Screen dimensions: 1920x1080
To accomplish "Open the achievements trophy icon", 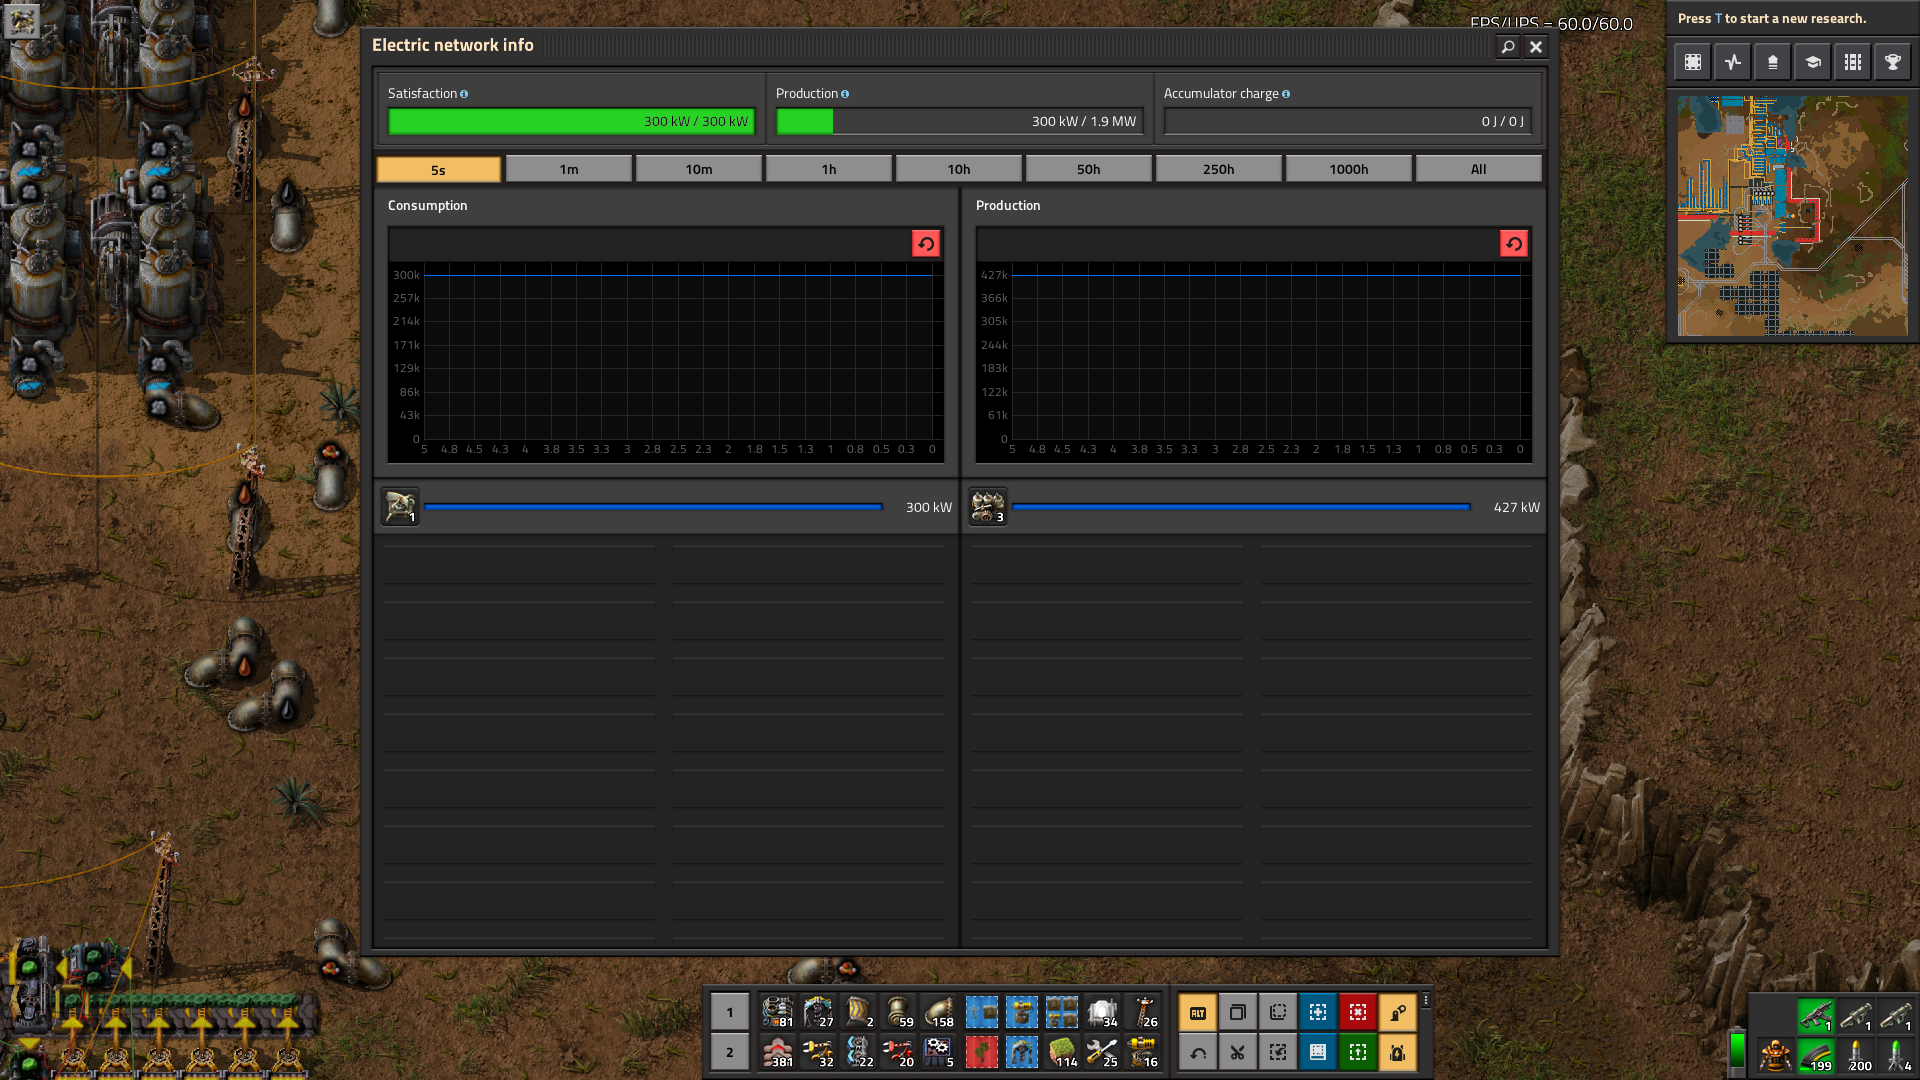I will pyautogui.click(x=1893, y=62).
